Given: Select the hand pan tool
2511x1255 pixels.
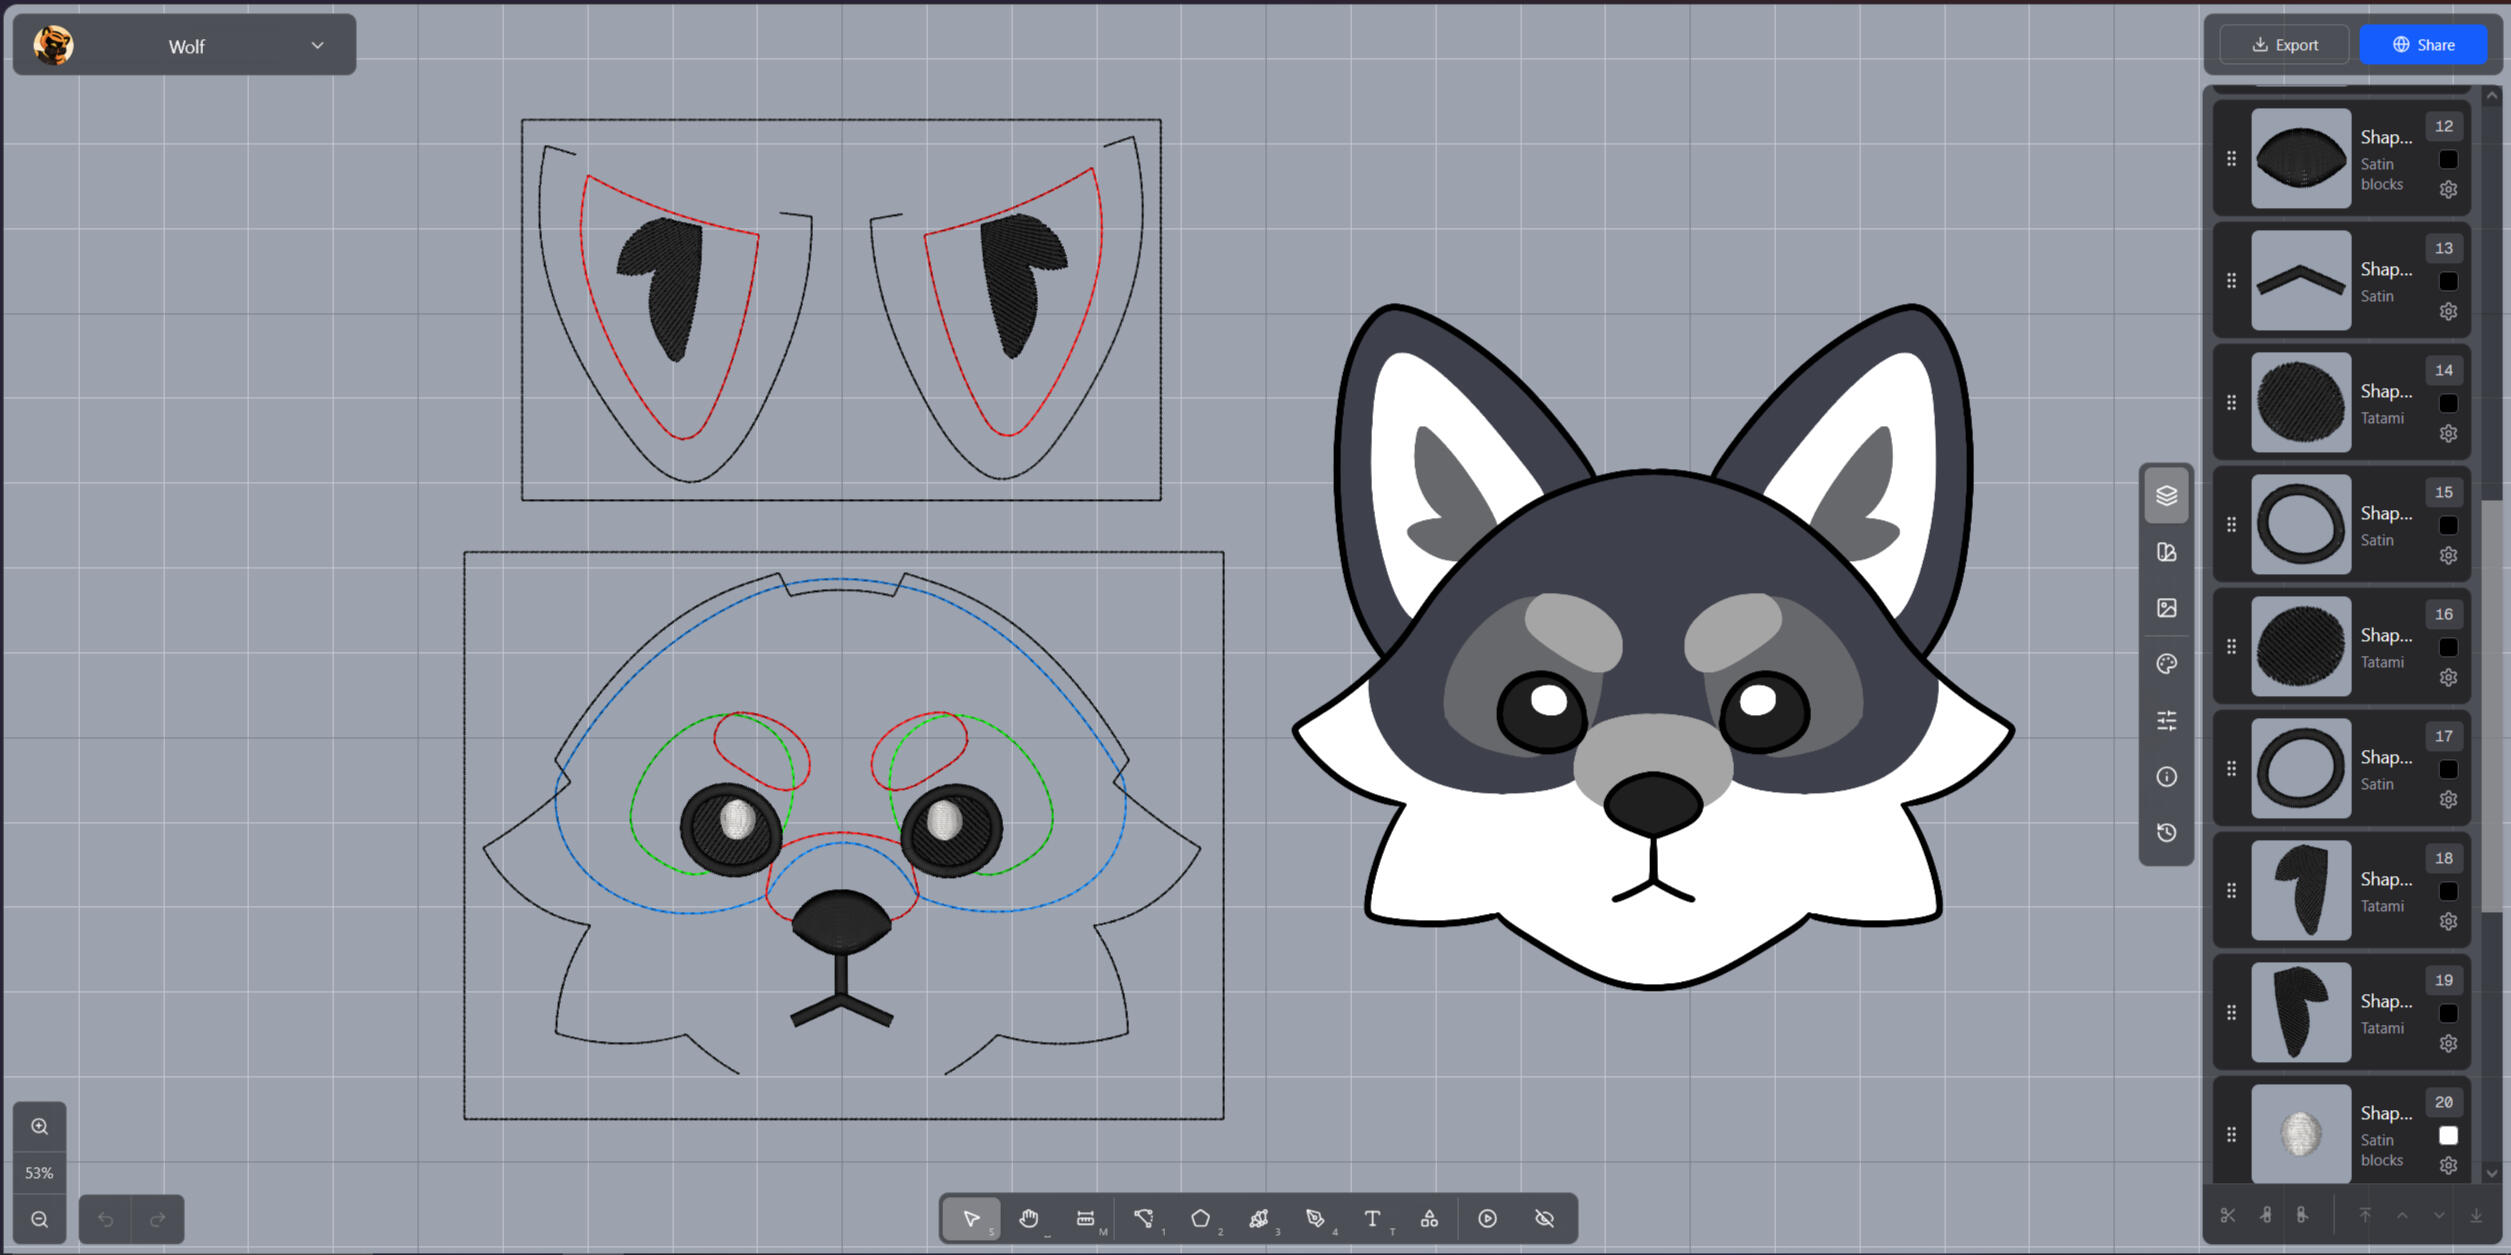Looking at the screenshot, I should [1029, 1218].
